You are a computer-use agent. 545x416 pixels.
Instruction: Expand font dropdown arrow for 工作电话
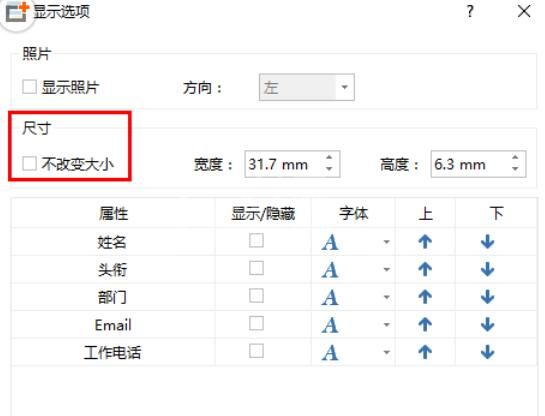(x=387, y=352)
